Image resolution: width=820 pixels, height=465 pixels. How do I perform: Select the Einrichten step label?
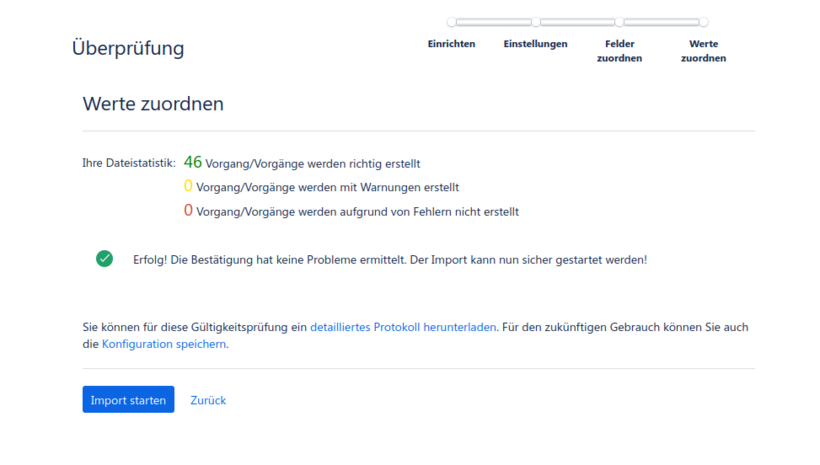(451, 44)
